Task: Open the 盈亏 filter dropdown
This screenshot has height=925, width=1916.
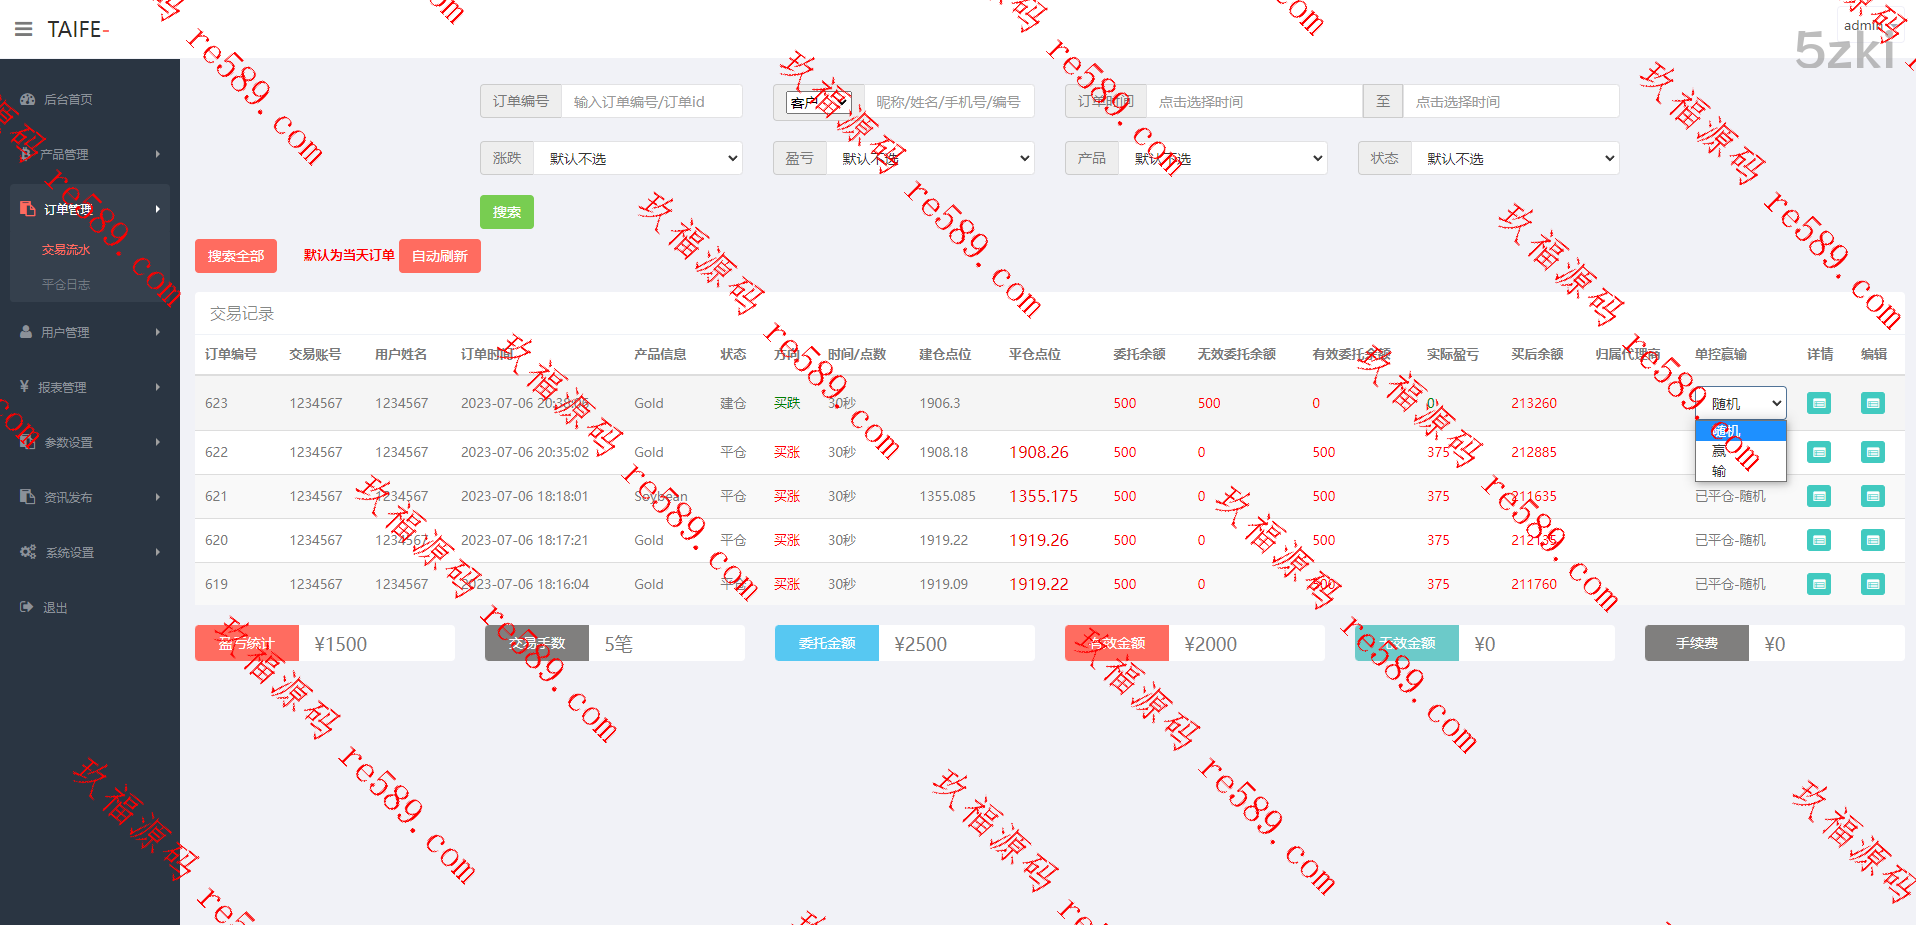Action: pos(930,158)
